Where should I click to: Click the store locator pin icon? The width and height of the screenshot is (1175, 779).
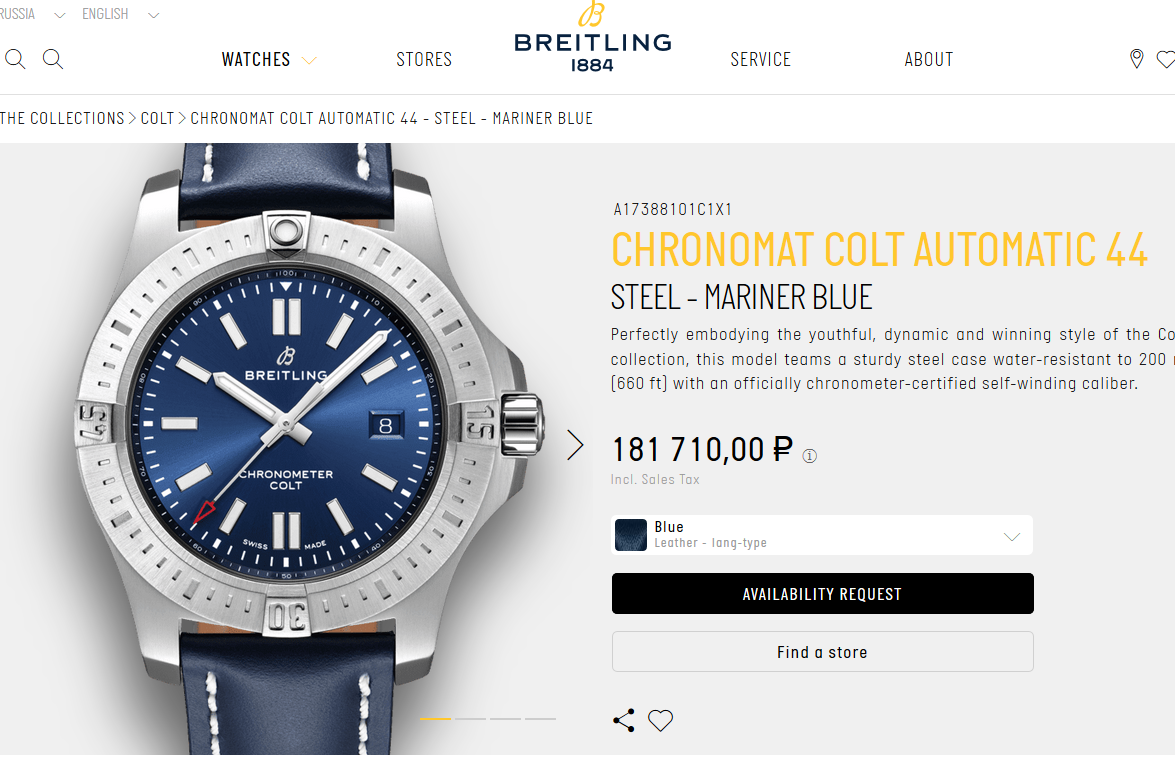[1136, 59]
